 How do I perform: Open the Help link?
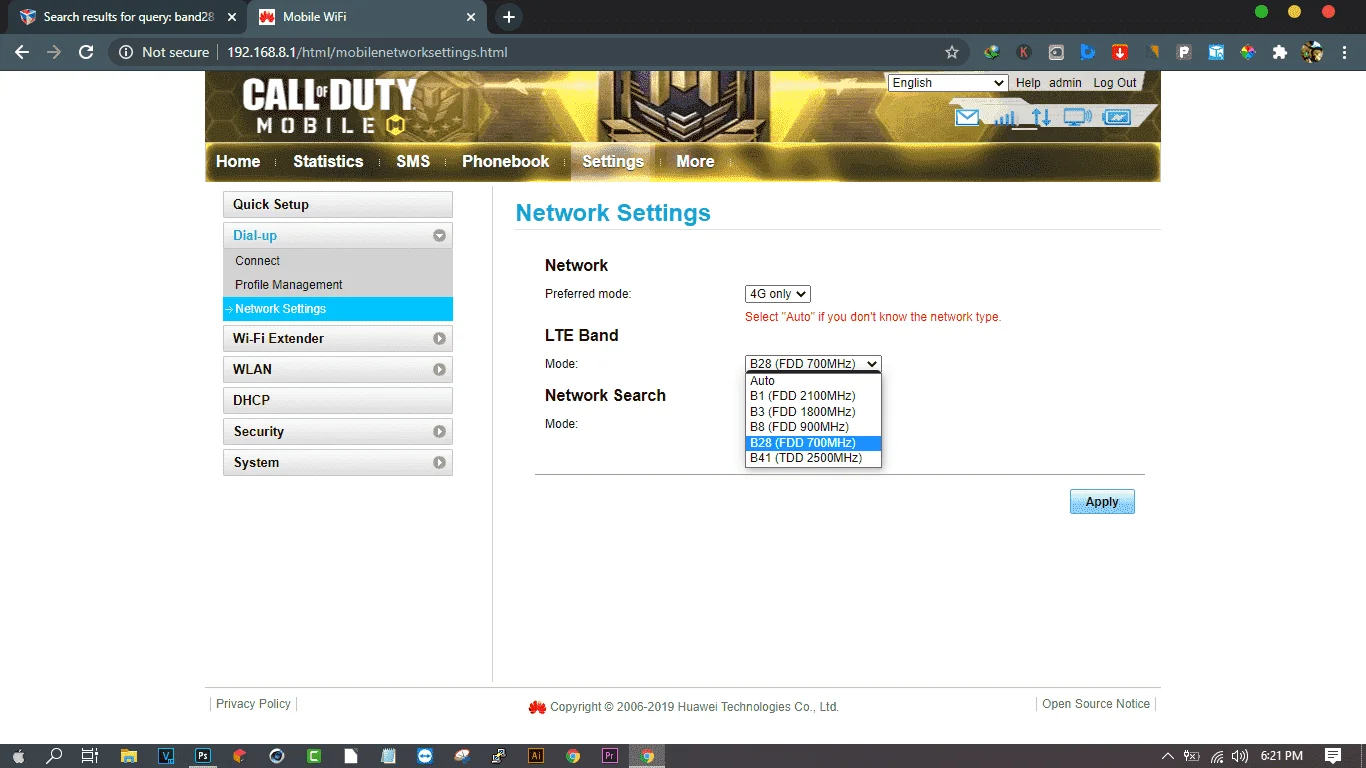(x=1028, y=83)
